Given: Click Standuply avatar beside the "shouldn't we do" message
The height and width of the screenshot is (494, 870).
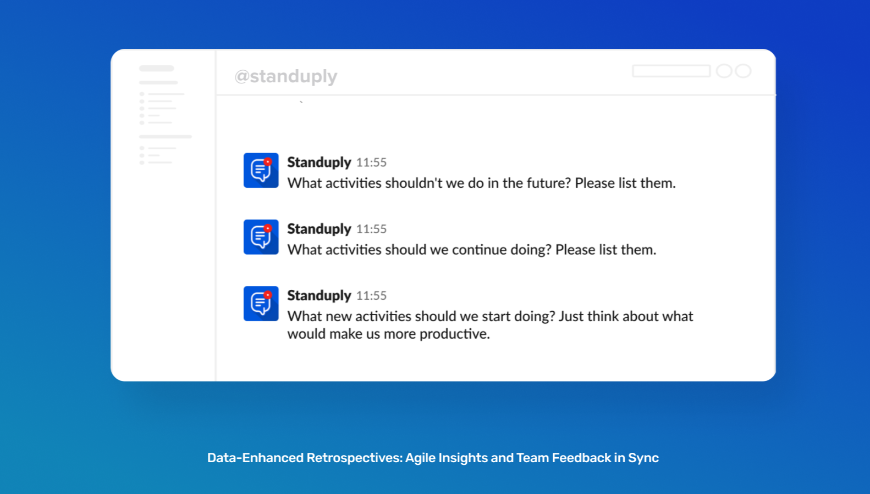Looking at the screenshot, I should coord(261,170).
